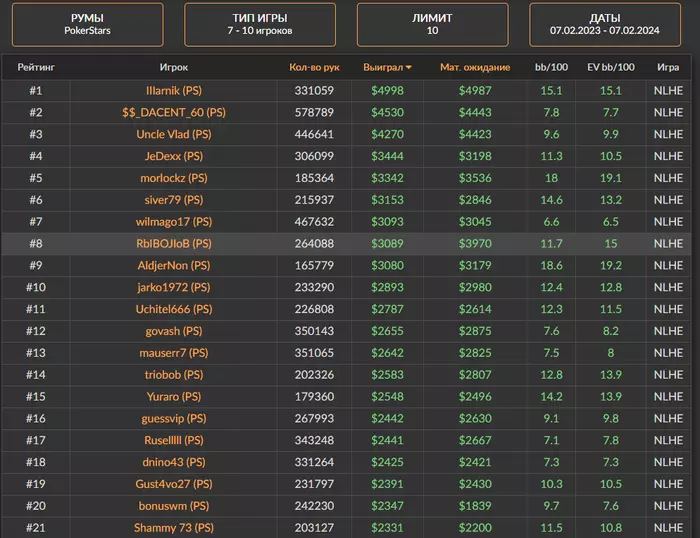Select winnings value $4530

387,113
